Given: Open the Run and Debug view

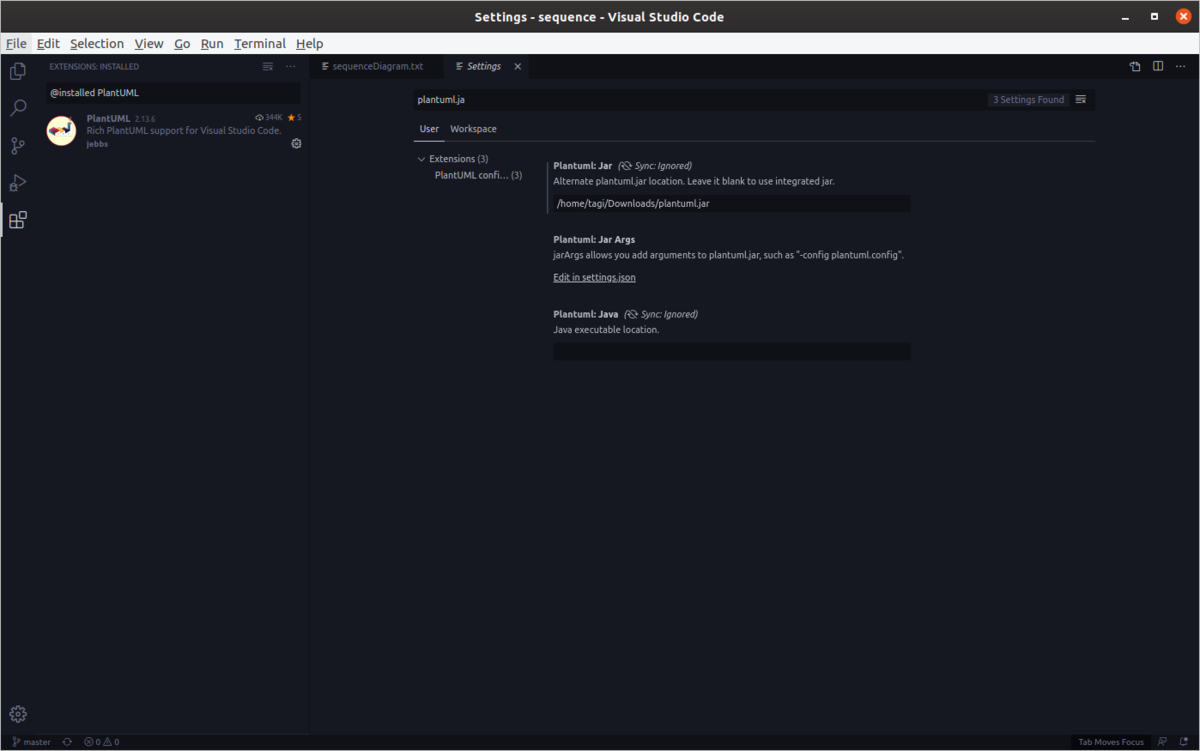Looking at the screenshot, I should (18, 183).
